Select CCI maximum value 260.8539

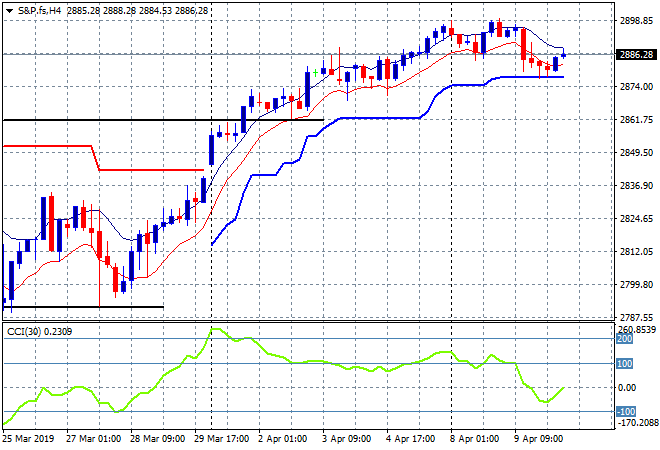tap(636, 330)
